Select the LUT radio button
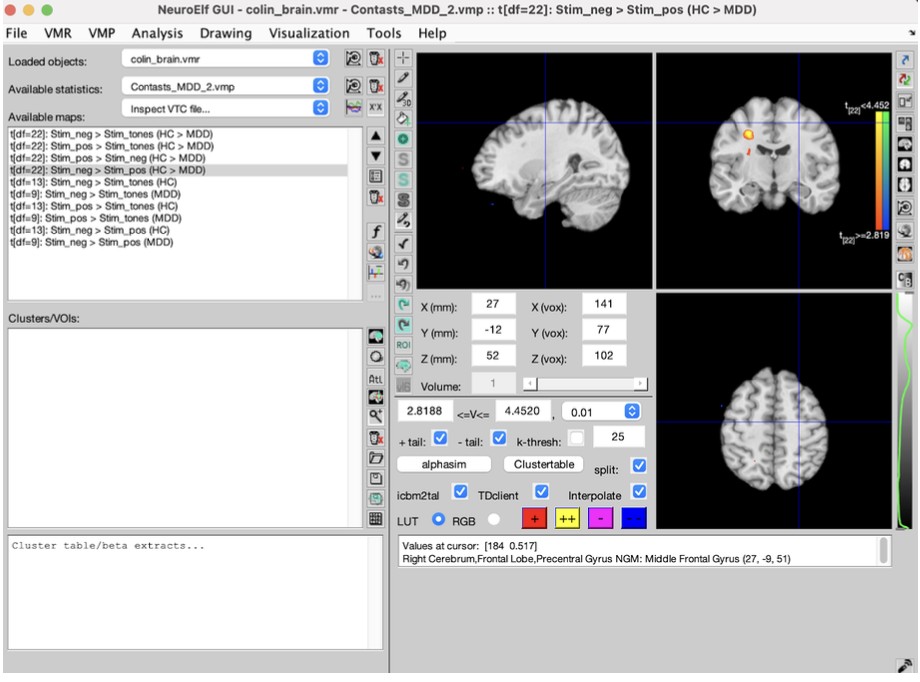Viewport: 920px width, 682px height. [438, 519]
